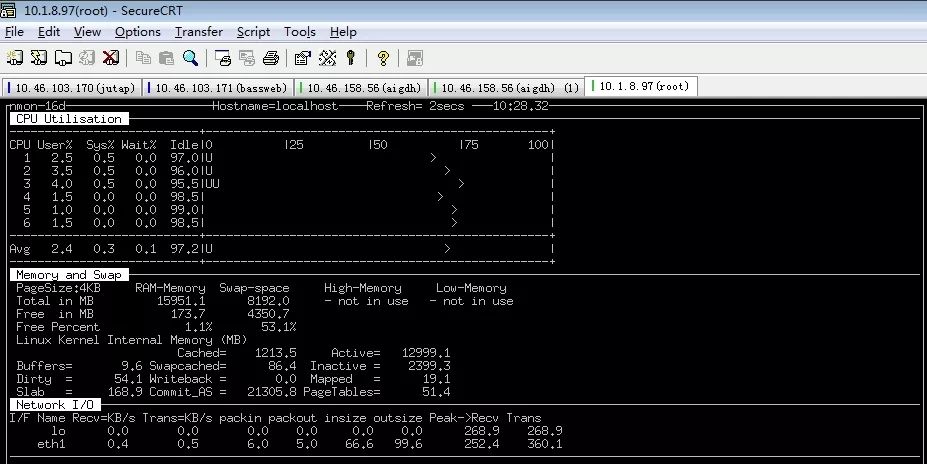Open Keymap Editor tools icon
This screenshot has height=464, width=927.
pos(326,57)
